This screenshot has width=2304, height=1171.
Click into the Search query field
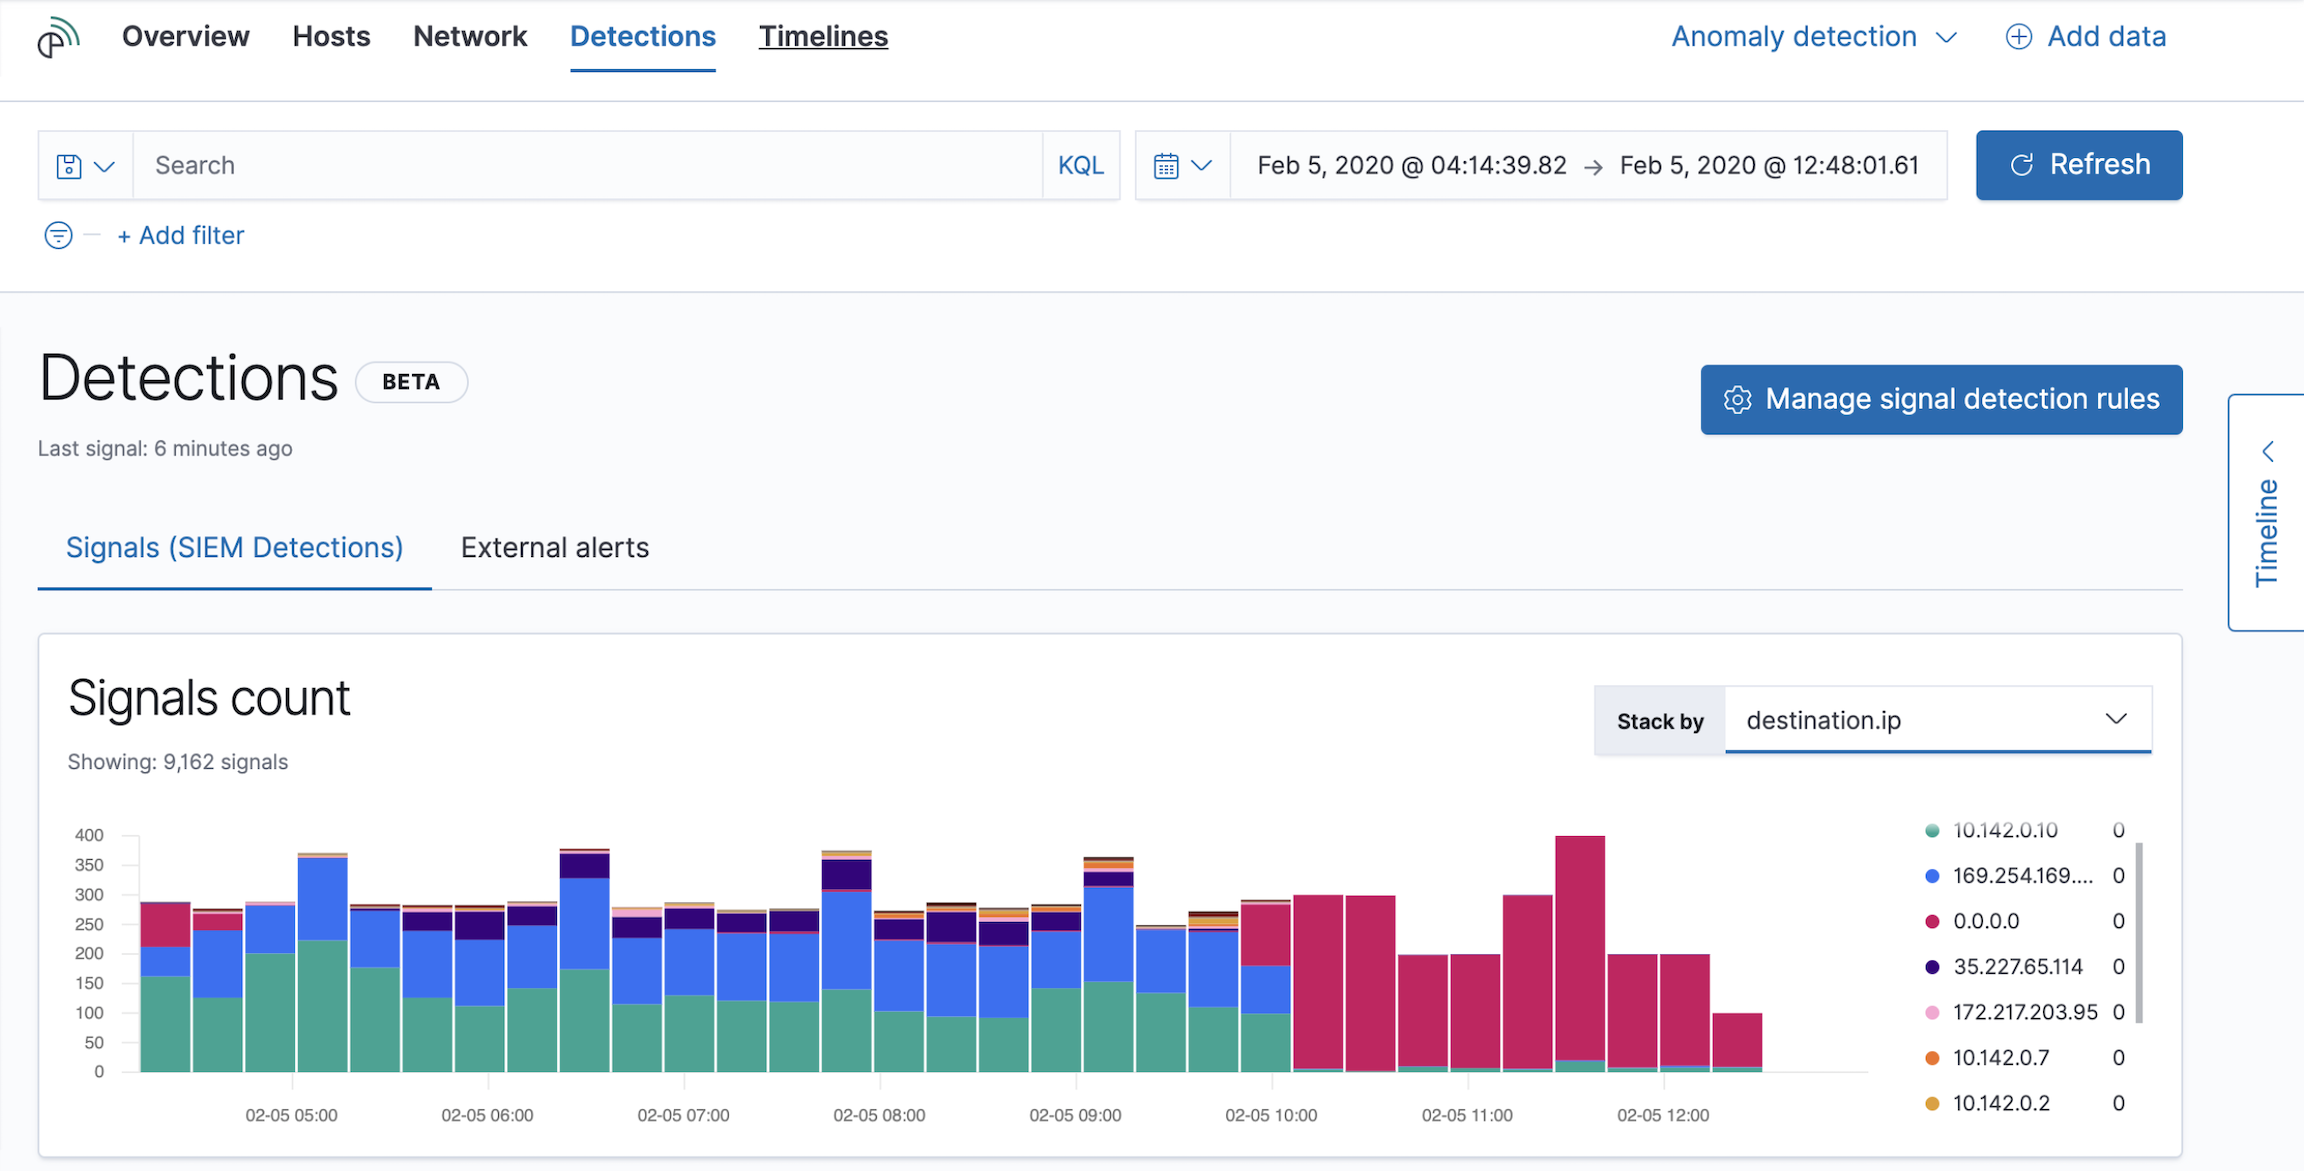tap(590, 166)
